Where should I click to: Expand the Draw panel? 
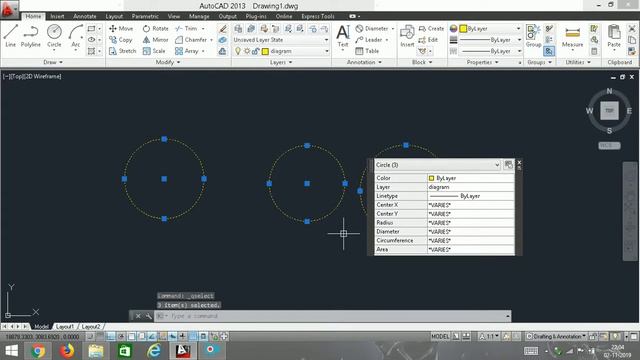point(53,62)
